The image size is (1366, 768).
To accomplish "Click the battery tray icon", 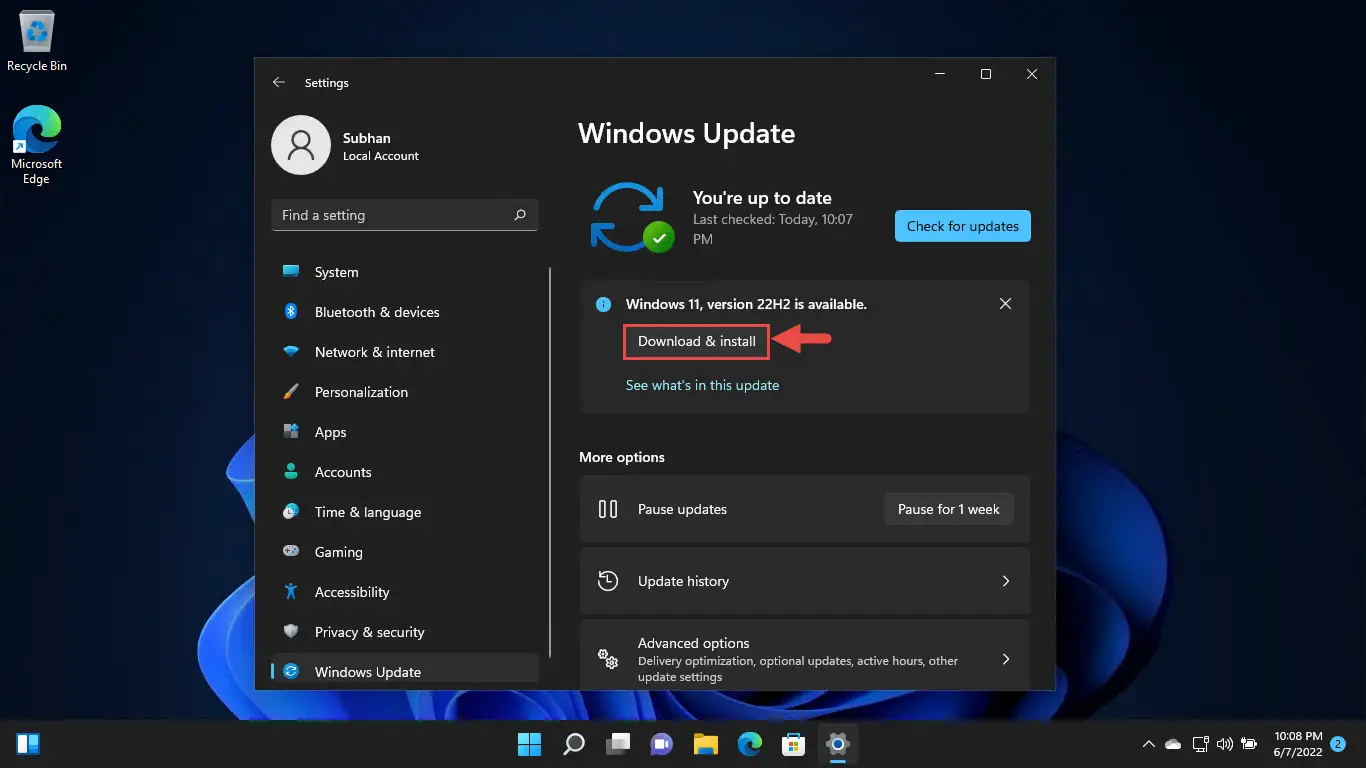I will [1249, 744].
